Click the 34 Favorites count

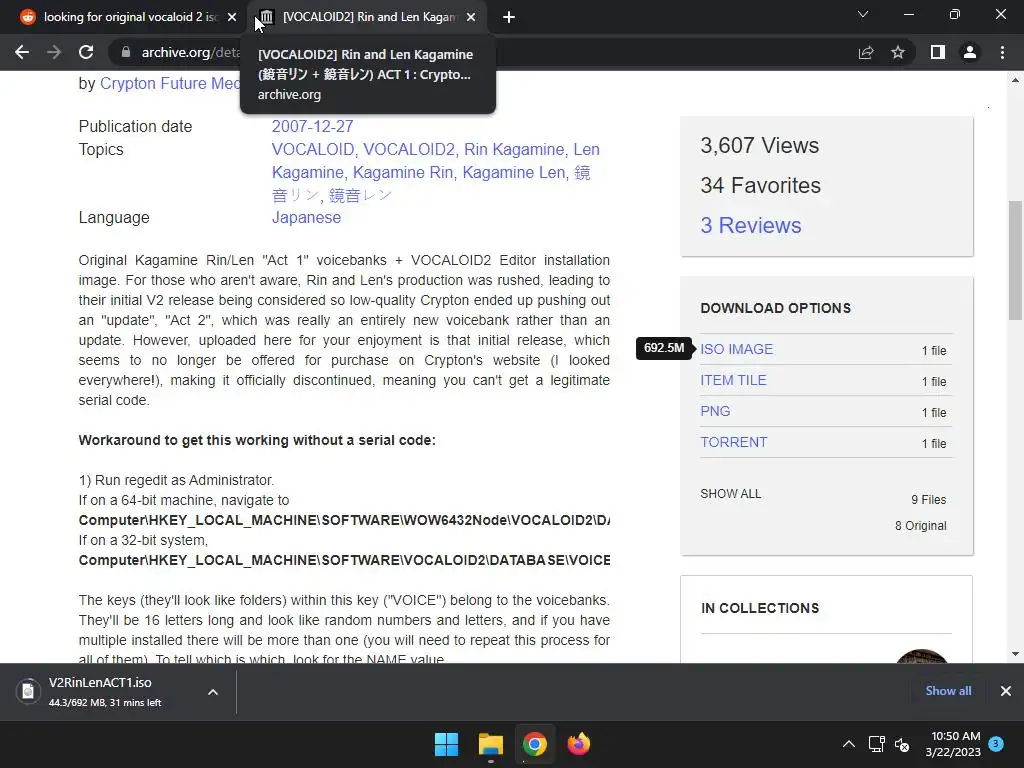[760, 185]
